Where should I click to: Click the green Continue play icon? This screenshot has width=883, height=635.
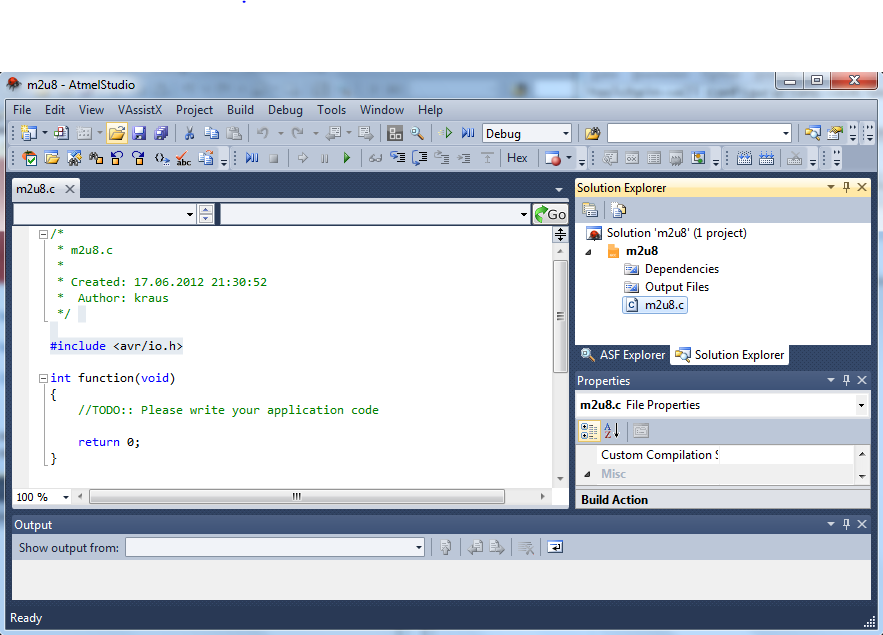(x=347, y=159)
